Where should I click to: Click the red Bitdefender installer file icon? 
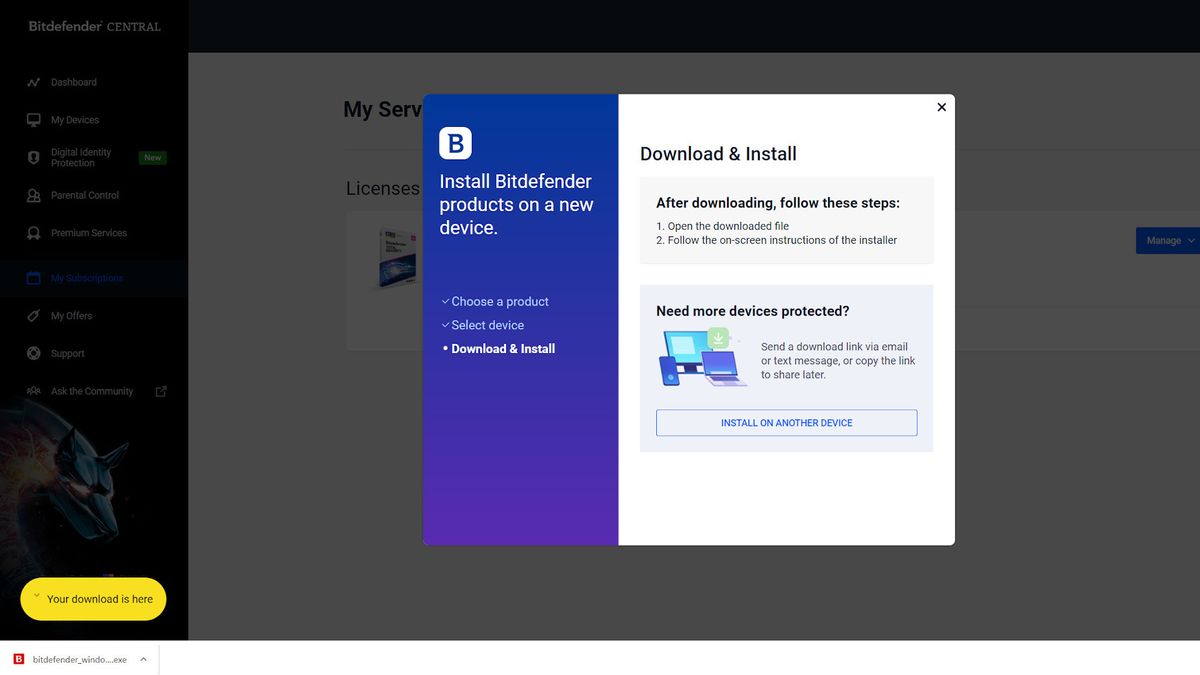click(18, 659)
